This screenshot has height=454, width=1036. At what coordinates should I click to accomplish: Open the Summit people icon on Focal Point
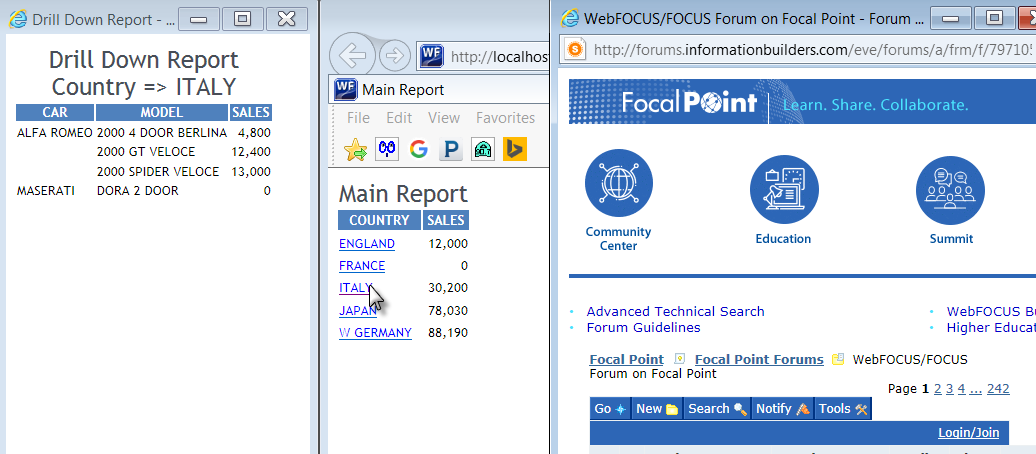pyautogui.click(x=950, y=189)
